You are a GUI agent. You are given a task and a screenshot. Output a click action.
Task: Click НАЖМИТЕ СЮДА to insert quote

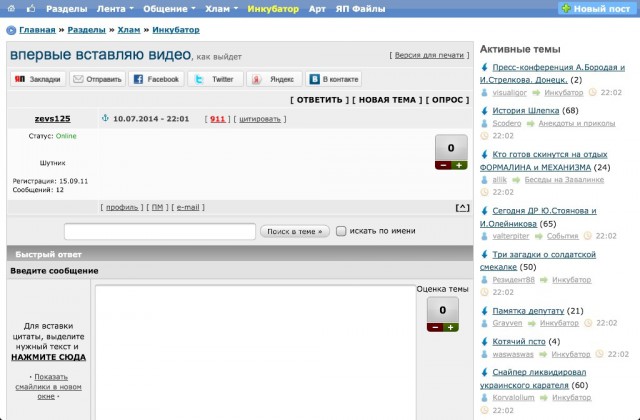click(49, 357)
